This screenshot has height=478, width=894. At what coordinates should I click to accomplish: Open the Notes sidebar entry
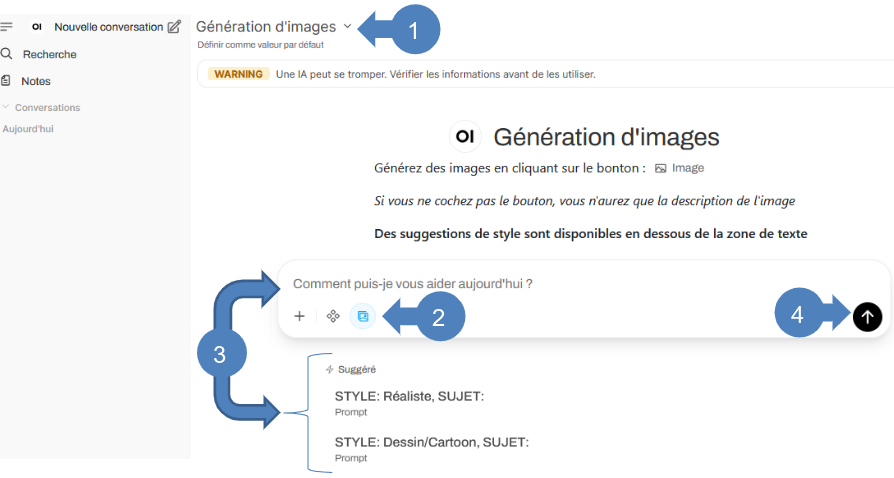click(x=36, y=81)
